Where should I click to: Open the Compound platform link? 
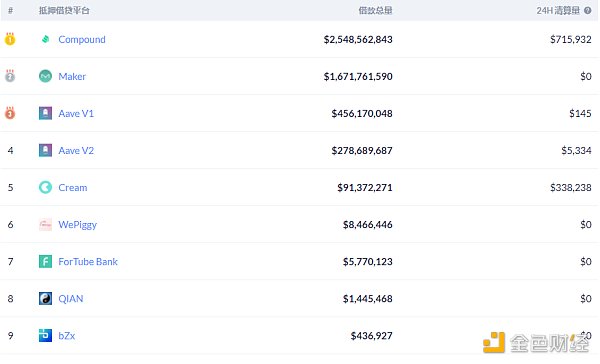pyautogui.click(x=82, y=39)
